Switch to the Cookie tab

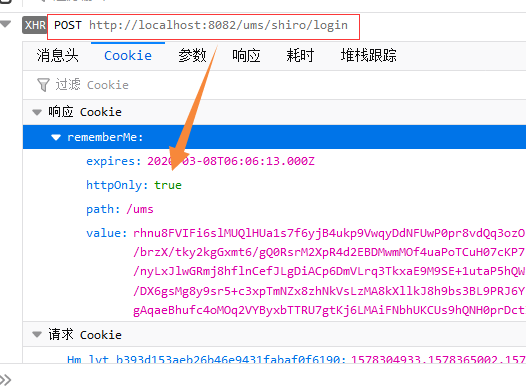point(128,56)
